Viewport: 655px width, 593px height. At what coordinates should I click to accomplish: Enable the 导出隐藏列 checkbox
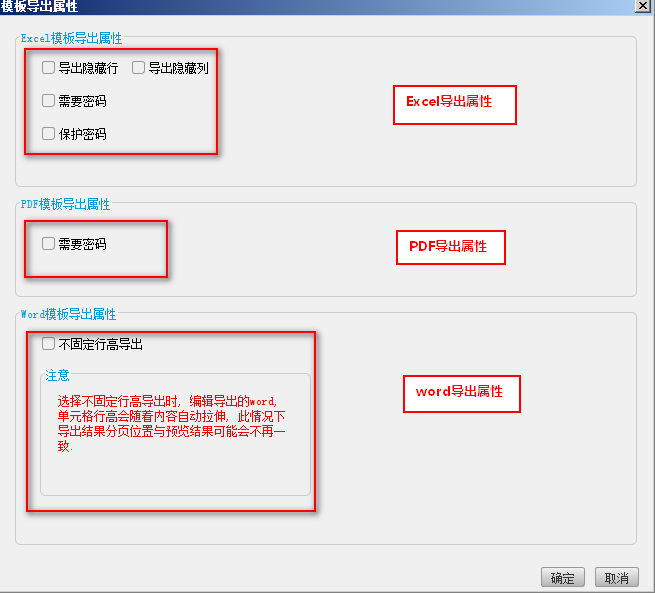point(138,68)
